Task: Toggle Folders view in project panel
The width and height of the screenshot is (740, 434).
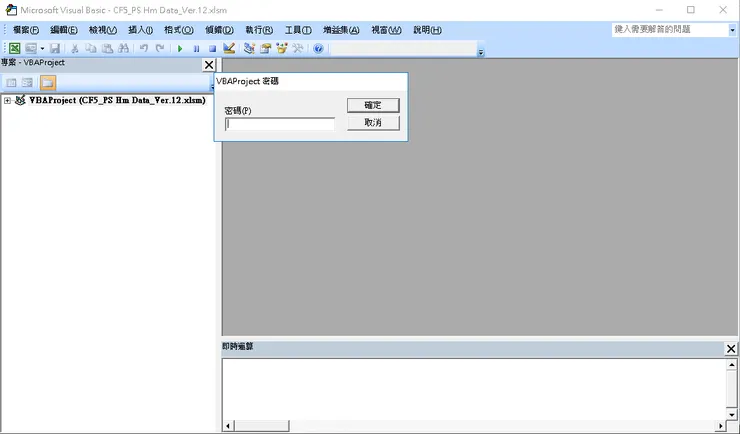Action: (x=48, y=83)
